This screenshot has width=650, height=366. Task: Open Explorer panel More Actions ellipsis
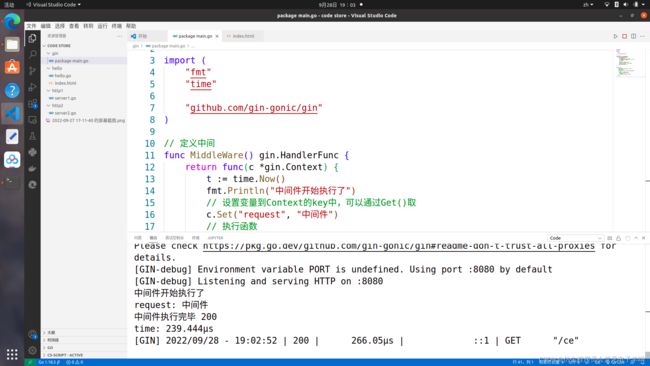[x=119, y=36]
